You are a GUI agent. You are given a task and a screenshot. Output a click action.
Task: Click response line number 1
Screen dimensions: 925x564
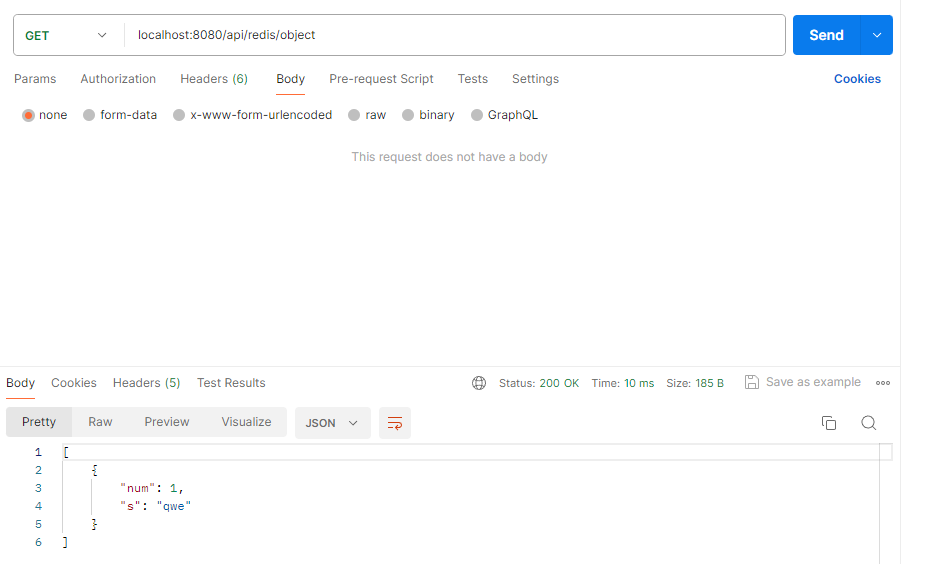pos(38,452)
